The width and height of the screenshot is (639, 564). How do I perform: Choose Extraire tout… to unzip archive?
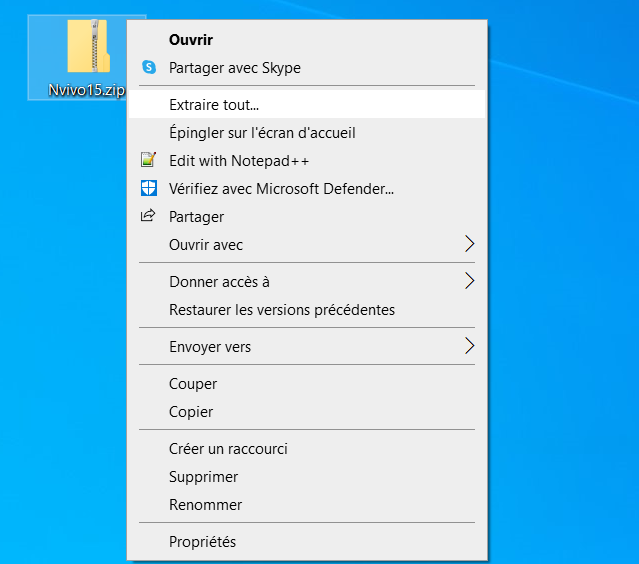point(214,104)
